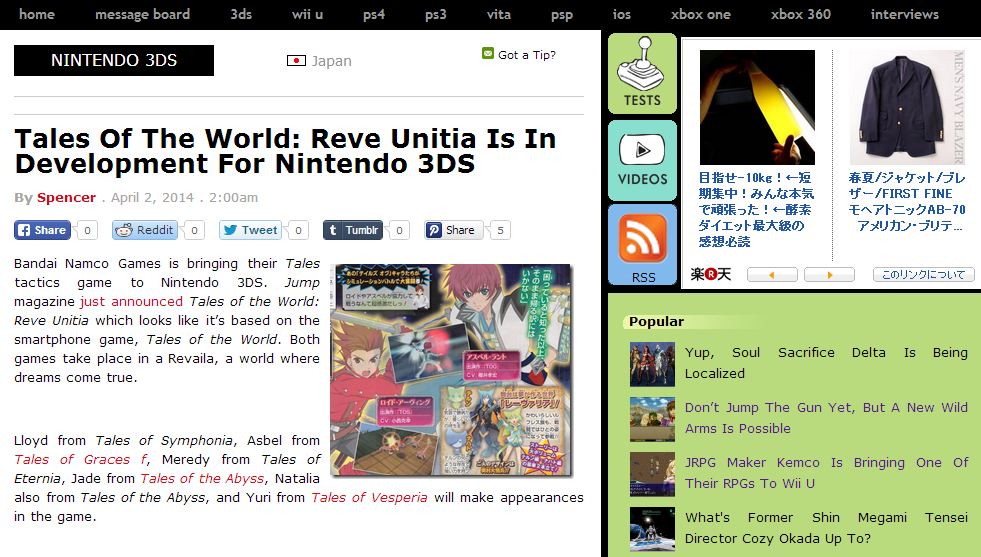Select the ps3 menu item

(435, 14)
